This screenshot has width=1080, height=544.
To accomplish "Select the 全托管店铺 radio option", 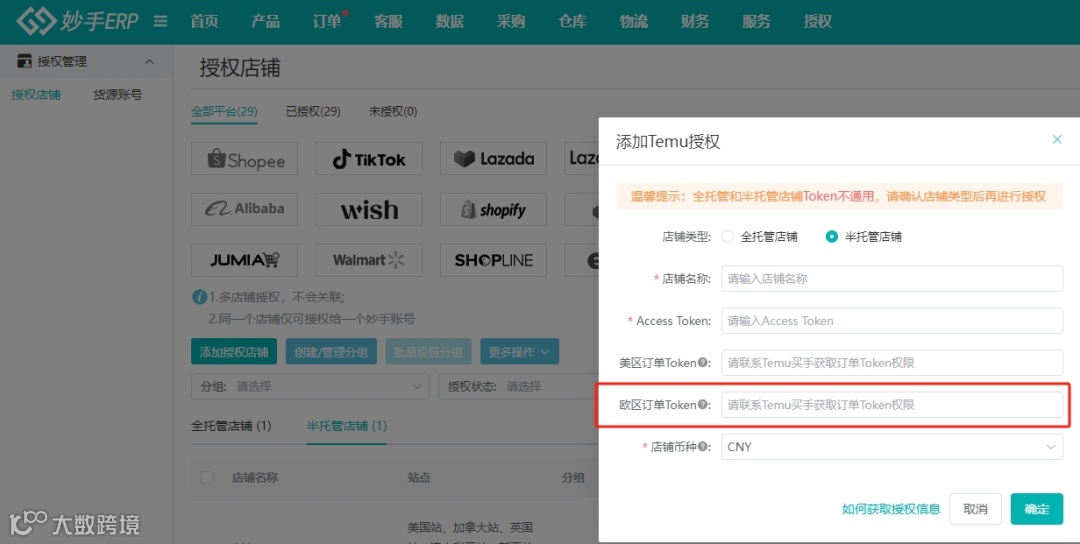I will pos(727,237).
